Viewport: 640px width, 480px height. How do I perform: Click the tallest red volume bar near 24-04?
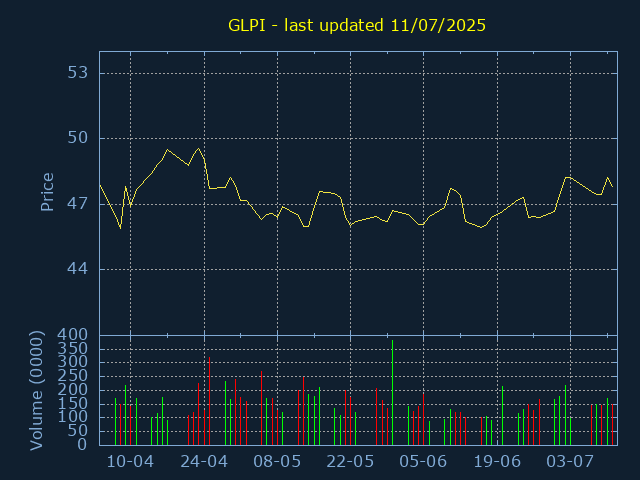tap(209, 401)
